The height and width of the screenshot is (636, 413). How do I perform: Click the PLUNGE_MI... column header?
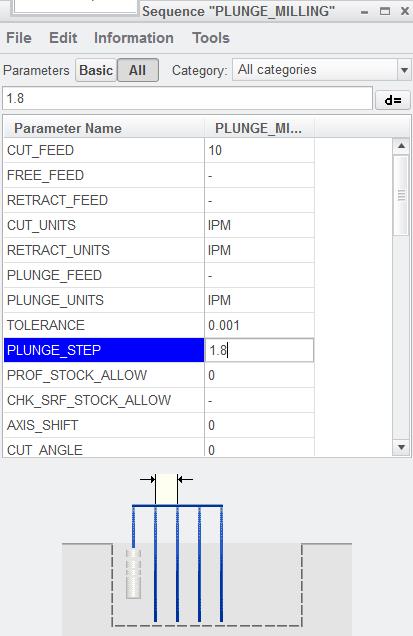[x=259, y=128]
